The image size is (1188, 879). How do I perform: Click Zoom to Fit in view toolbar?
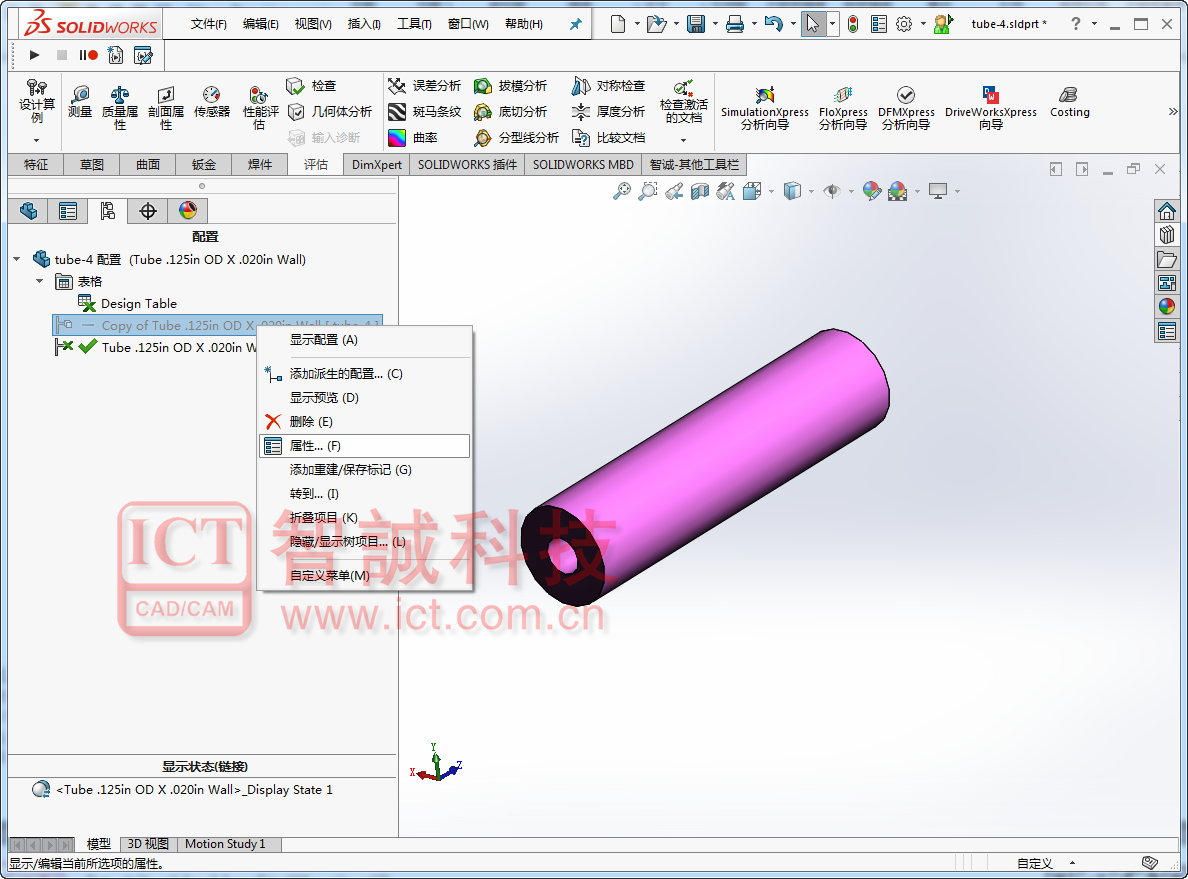(x=621, y=191)
